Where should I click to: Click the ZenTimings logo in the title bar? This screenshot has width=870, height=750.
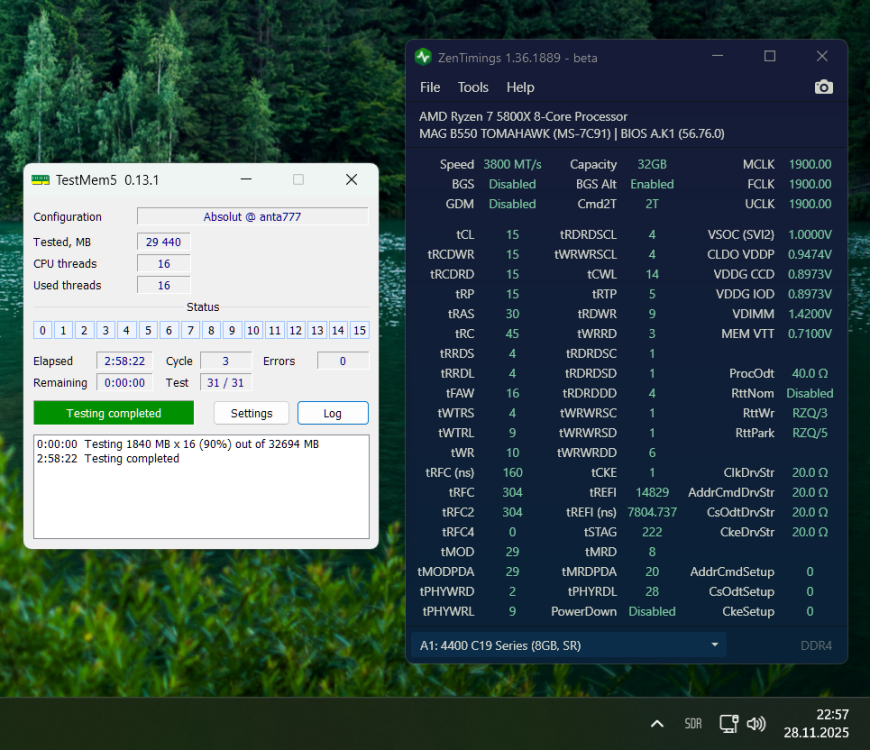click(423, 57)
